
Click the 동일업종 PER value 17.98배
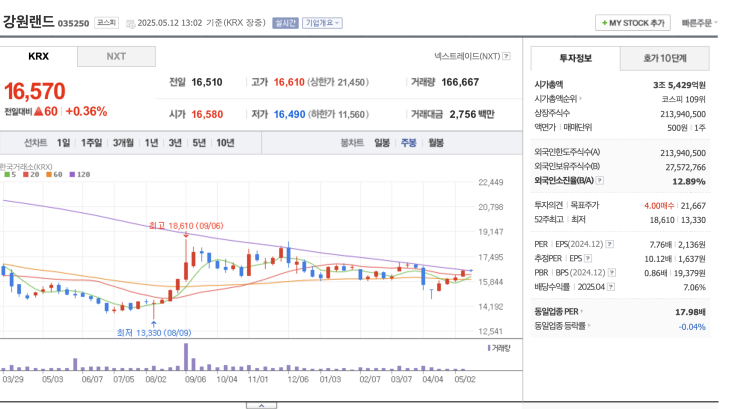(690, 312)
